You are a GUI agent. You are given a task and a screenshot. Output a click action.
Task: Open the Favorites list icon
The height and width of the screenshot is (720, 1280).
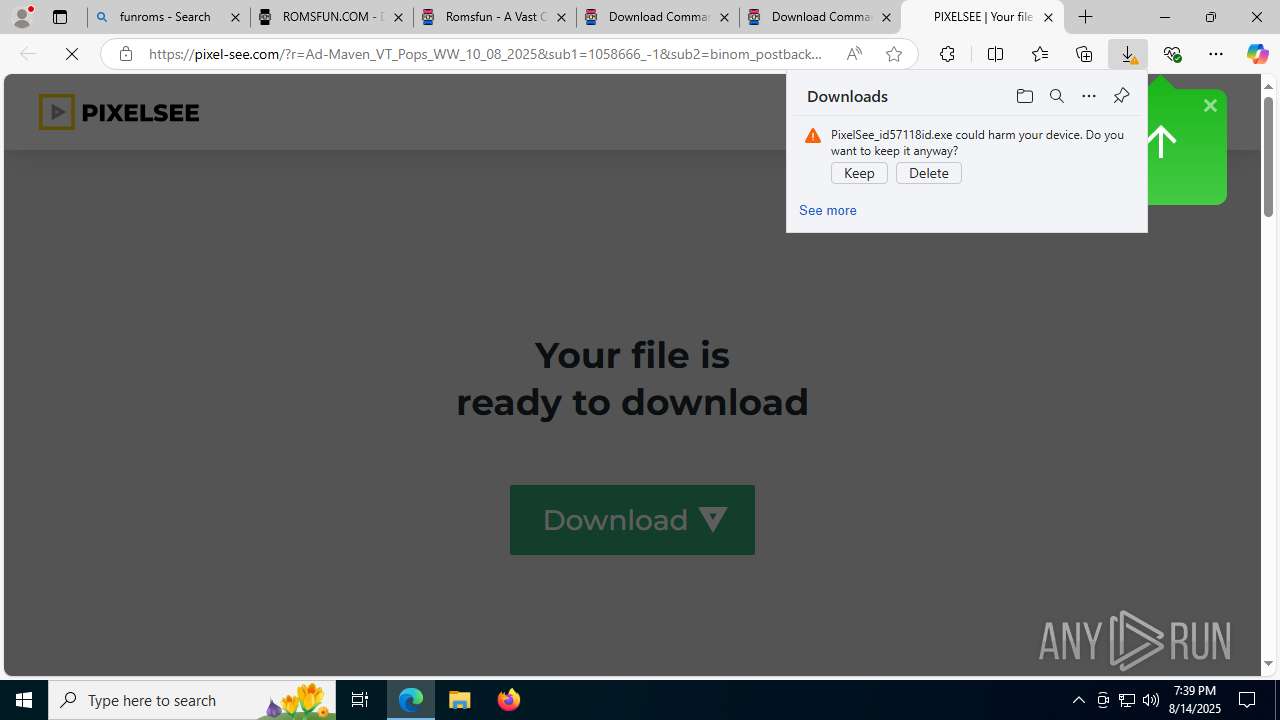click(x=1039, y=54)
